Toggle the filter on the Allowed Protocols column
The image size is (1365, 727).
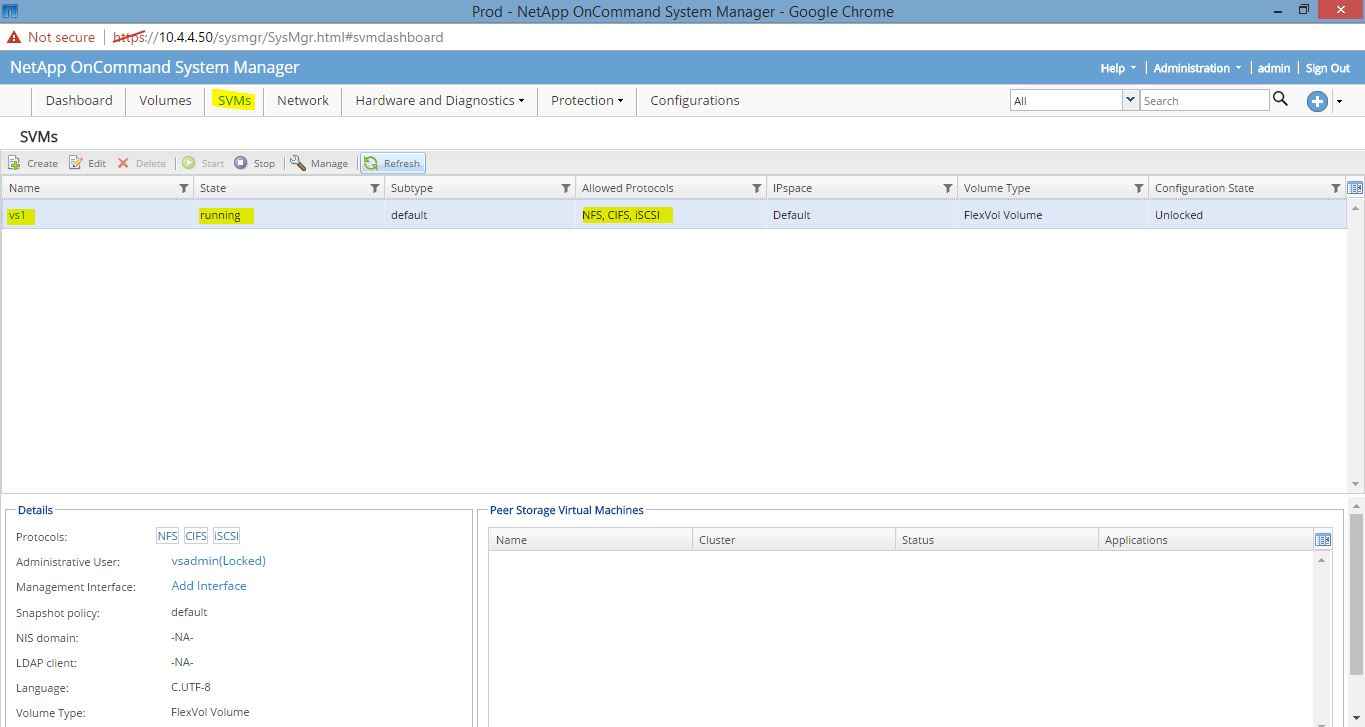coord(757,188)
